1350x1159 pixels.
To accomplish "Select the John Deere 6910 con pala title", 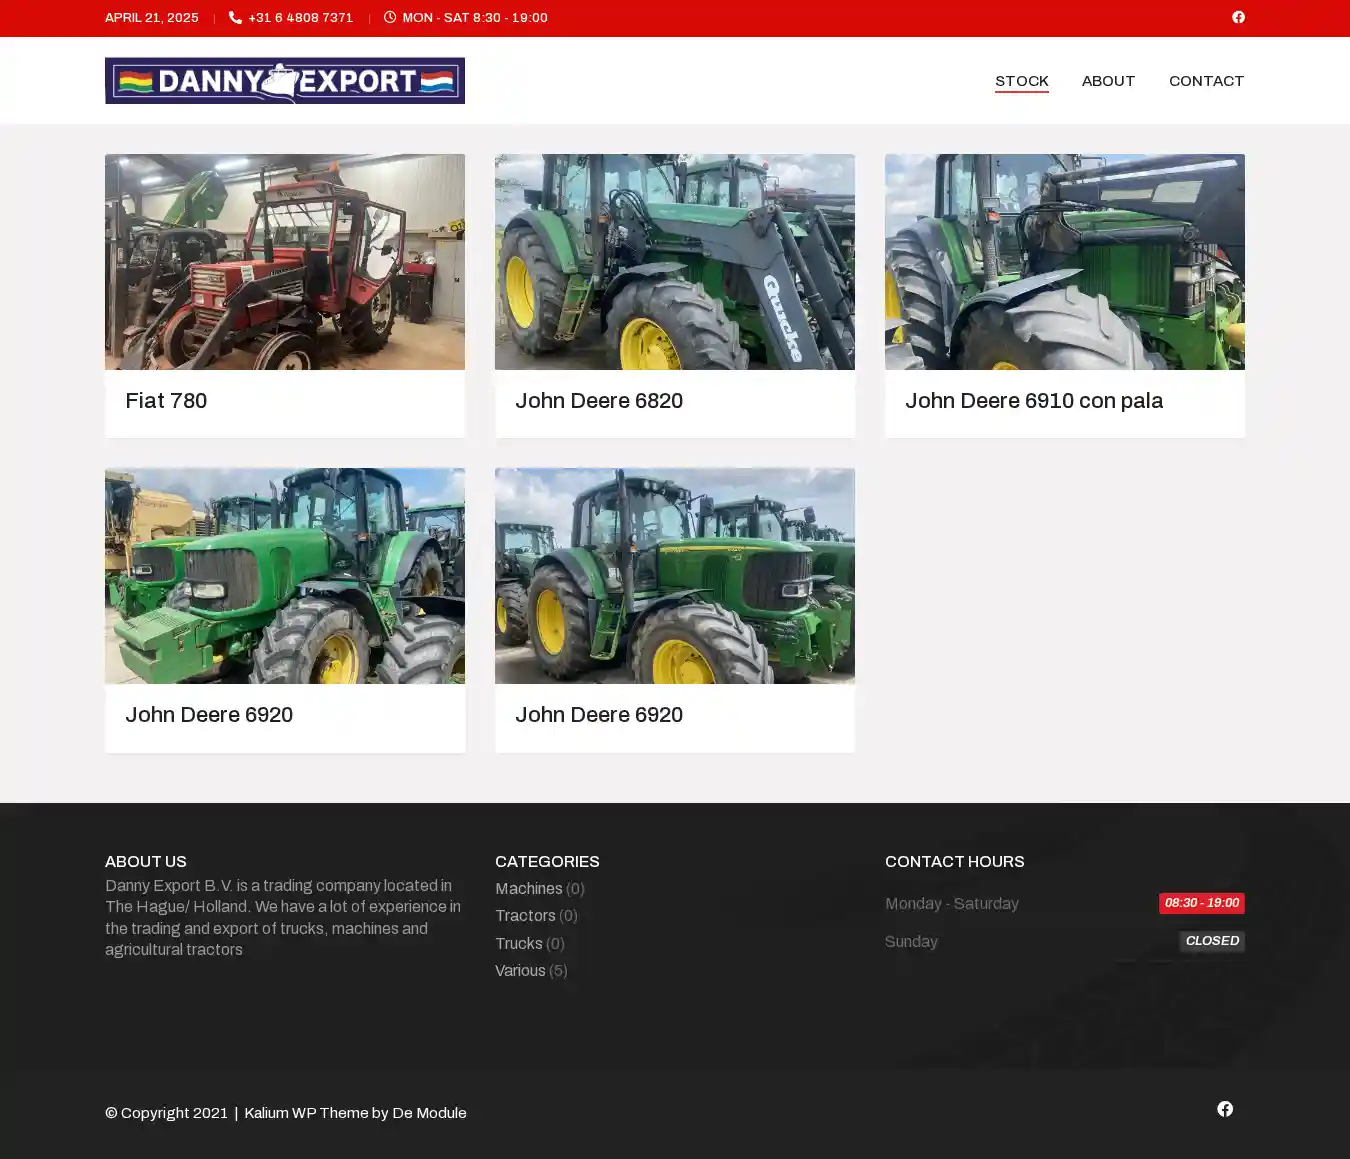I will pos(1034,401).
